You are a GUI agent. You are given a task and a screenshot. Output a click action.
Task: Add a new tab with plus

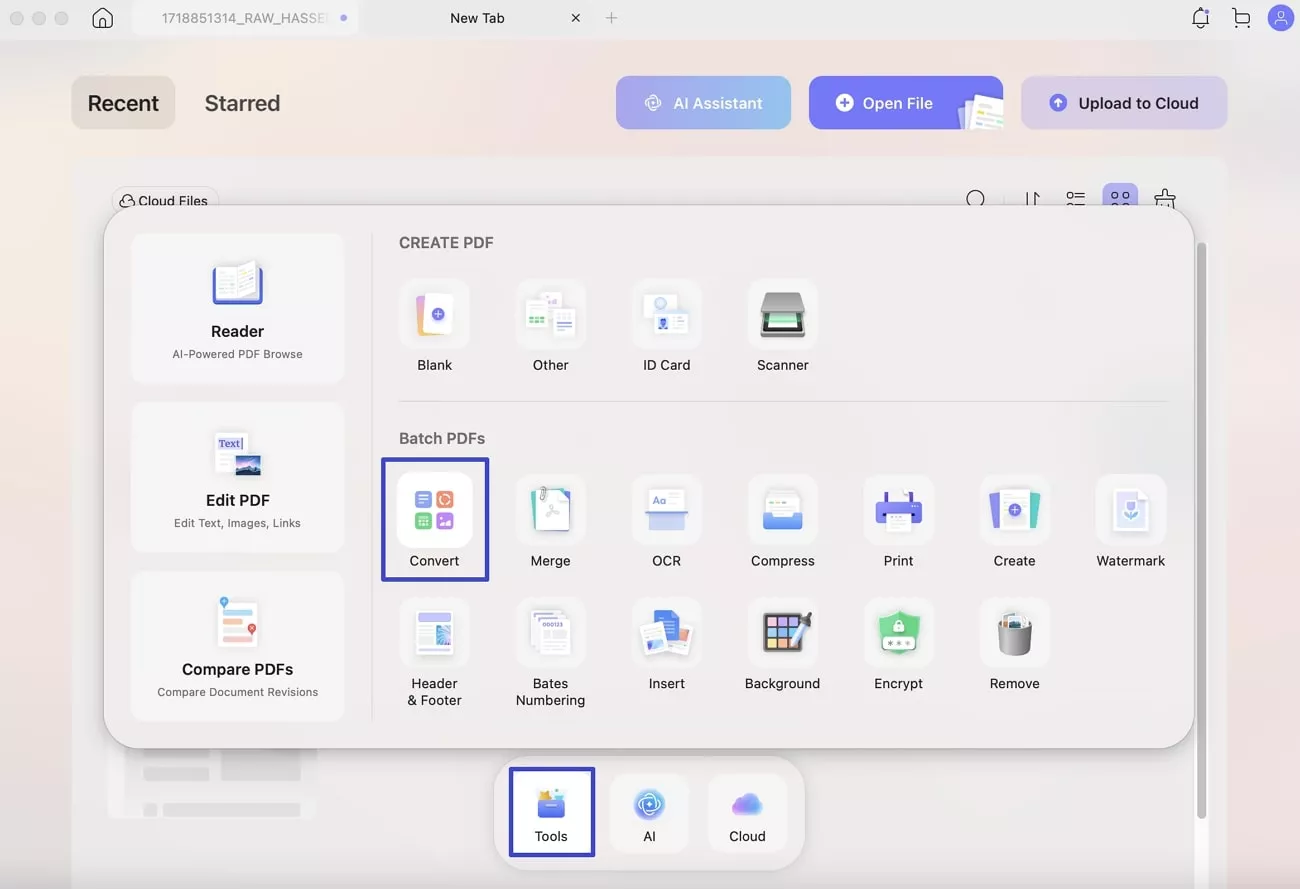coord(611,18)
